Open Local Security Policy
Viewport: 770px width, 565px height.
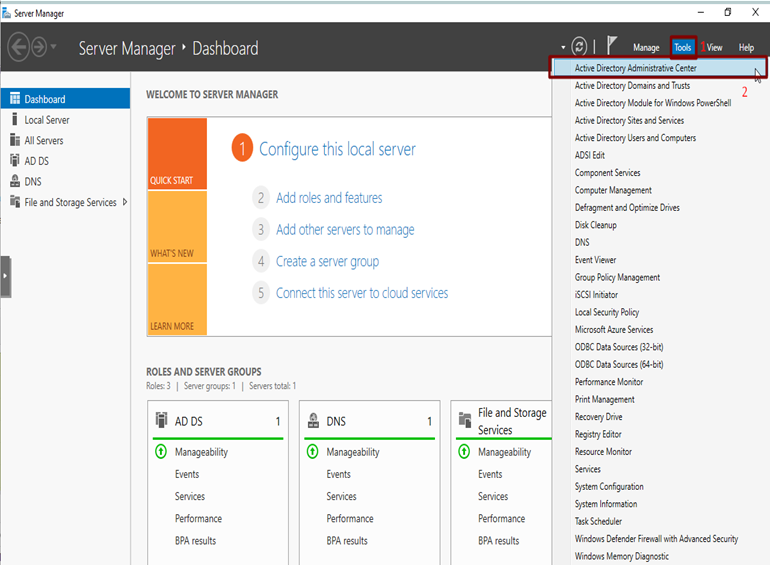point(607,312)
